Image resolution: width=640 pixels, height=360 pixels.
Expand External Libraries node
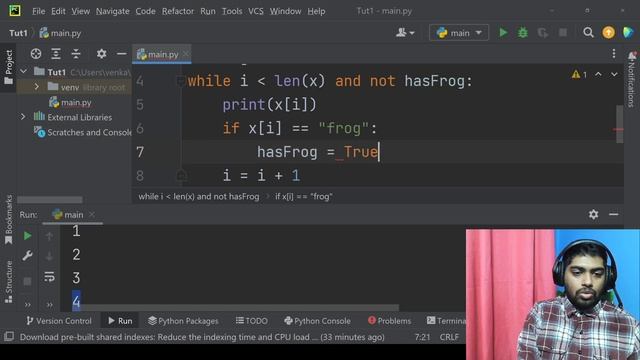coord(23,117)
